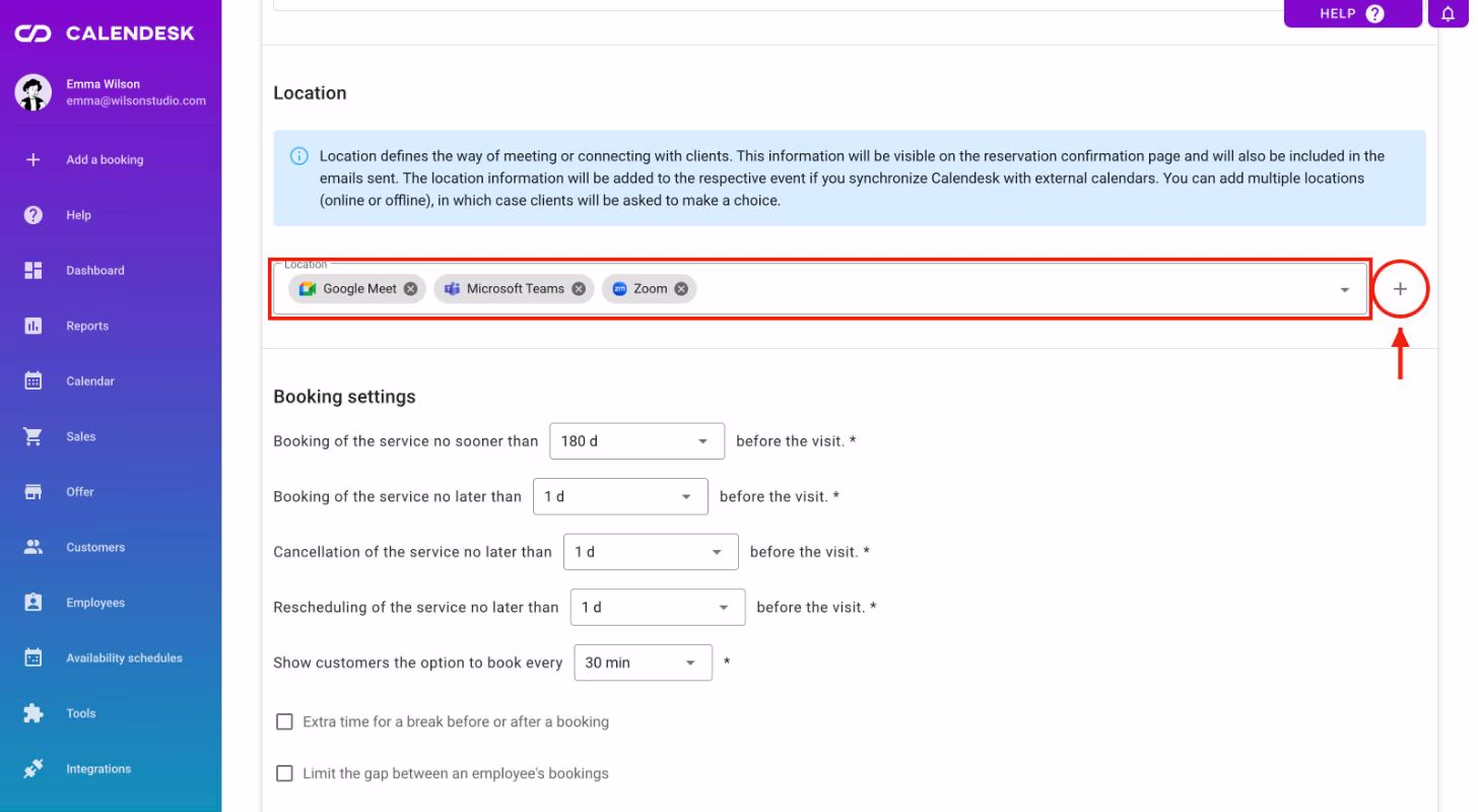Remove the Google Meet location chip
The image size is (1478, 812).
(410, 289)
